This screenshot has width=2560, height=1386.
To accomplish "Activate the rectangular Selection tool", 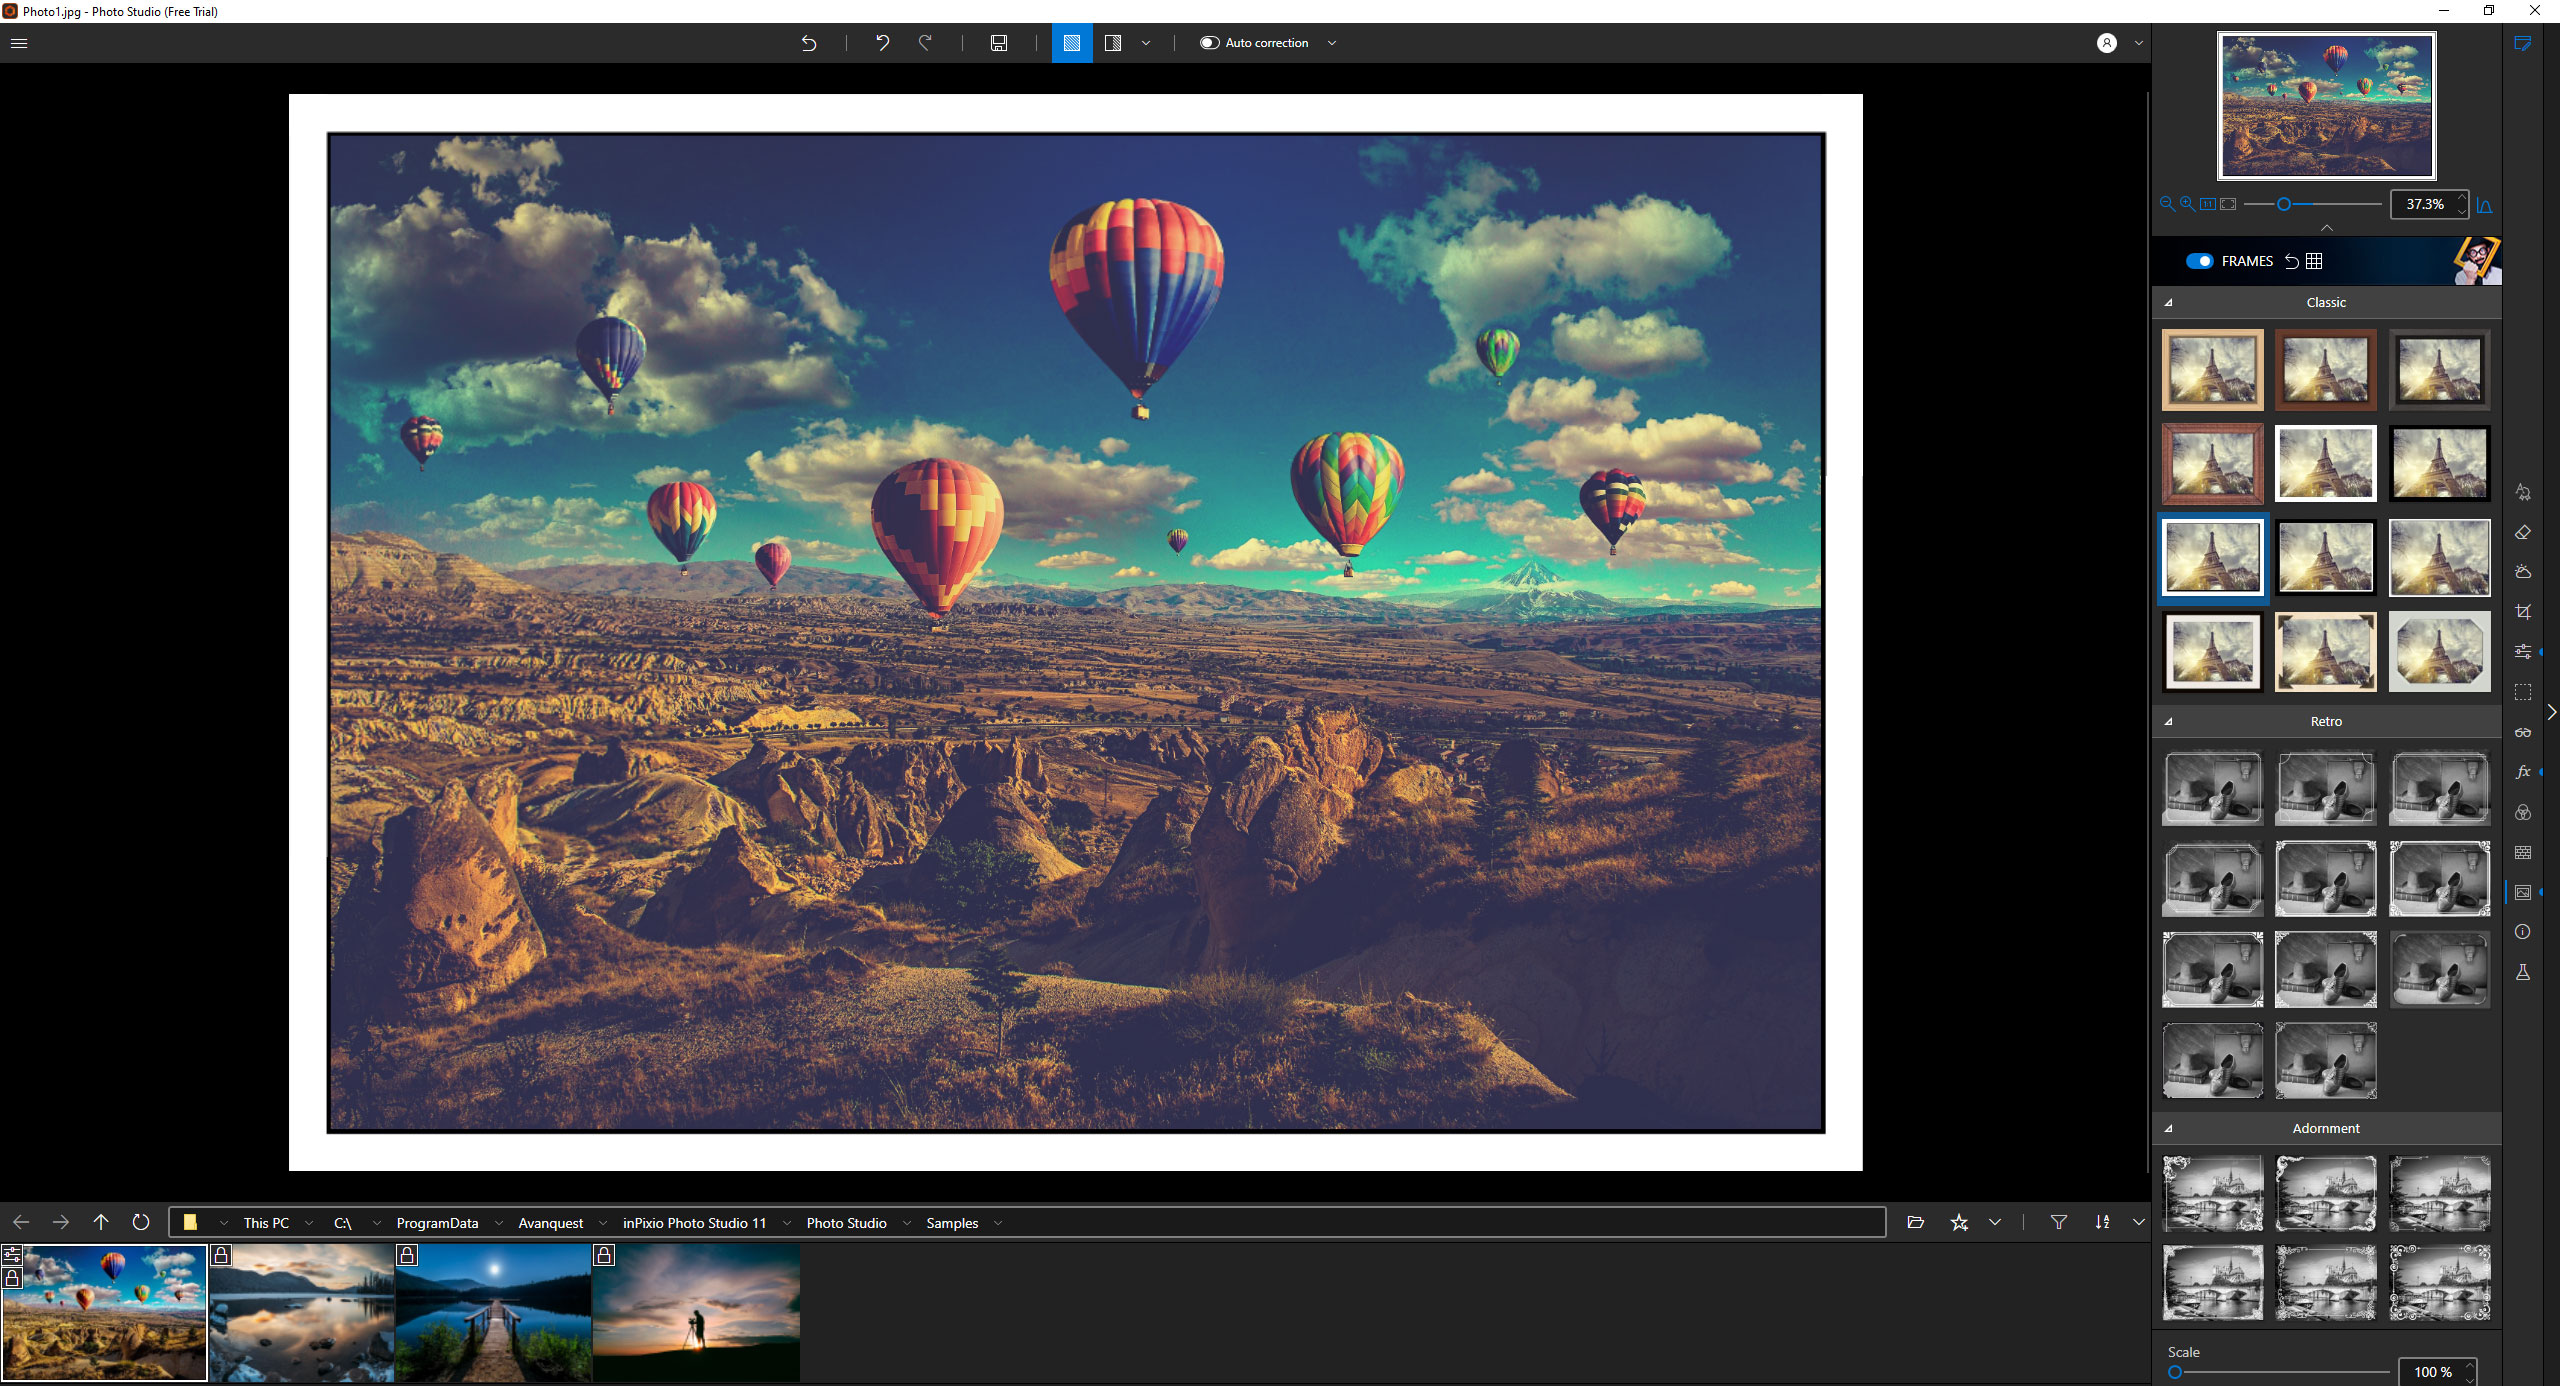I will [x=2524, y=690].
